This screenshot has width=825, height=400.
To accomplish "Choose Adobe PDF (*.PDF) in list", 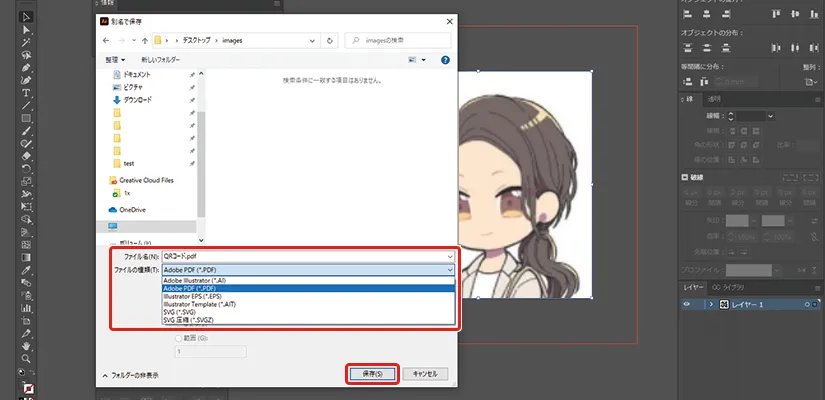I will click(308, 288).
